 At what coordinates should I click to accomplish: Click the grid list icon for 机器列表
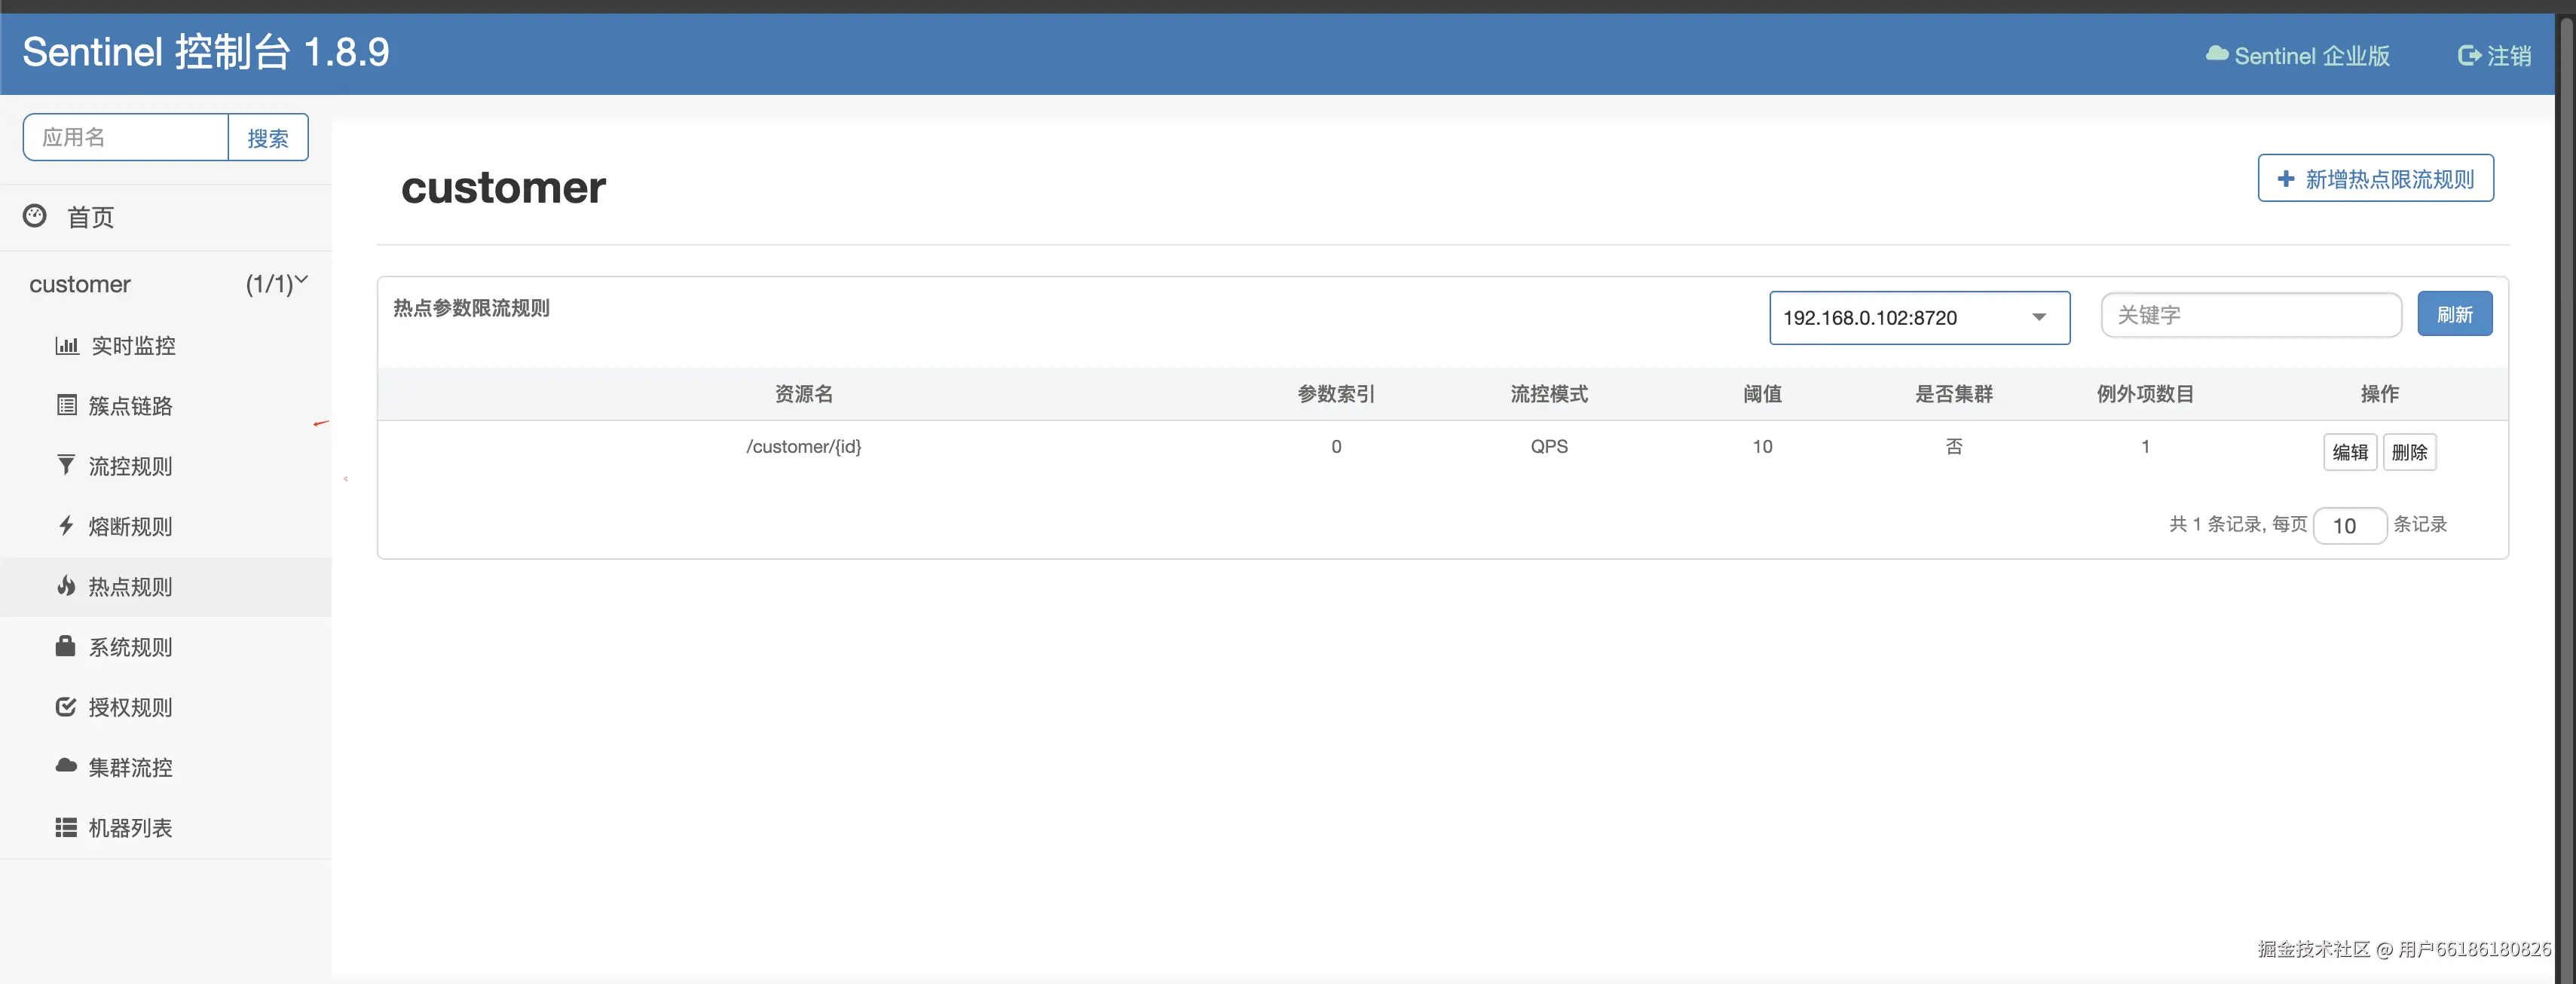pos(66,828)
